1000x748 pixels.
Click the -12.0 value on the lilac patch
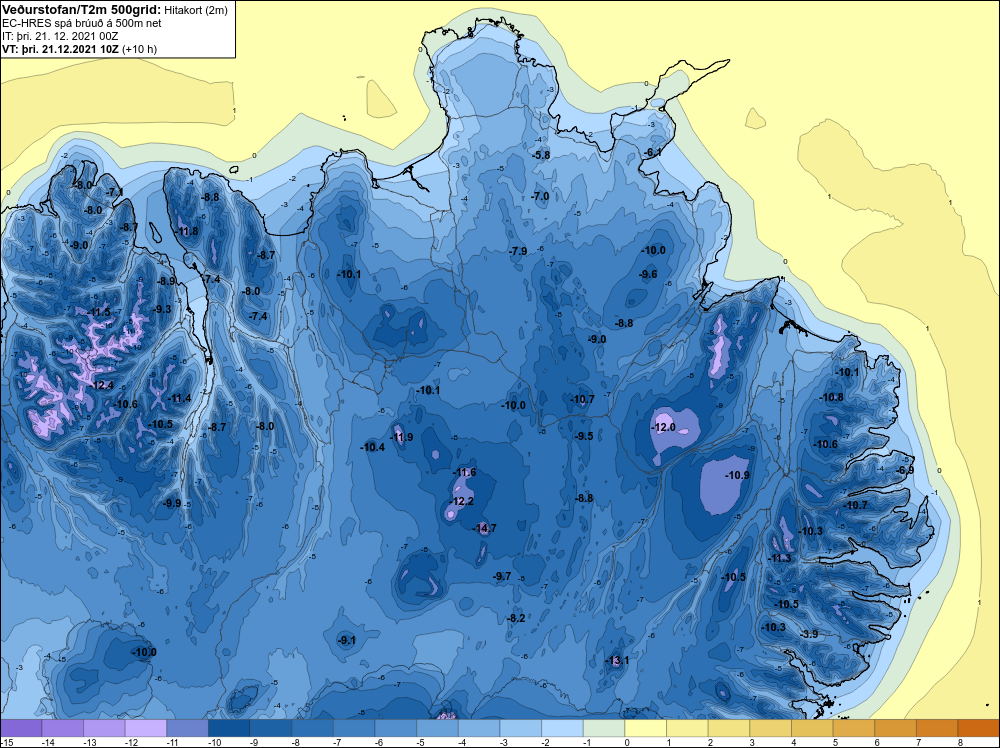tap(663, 427)
